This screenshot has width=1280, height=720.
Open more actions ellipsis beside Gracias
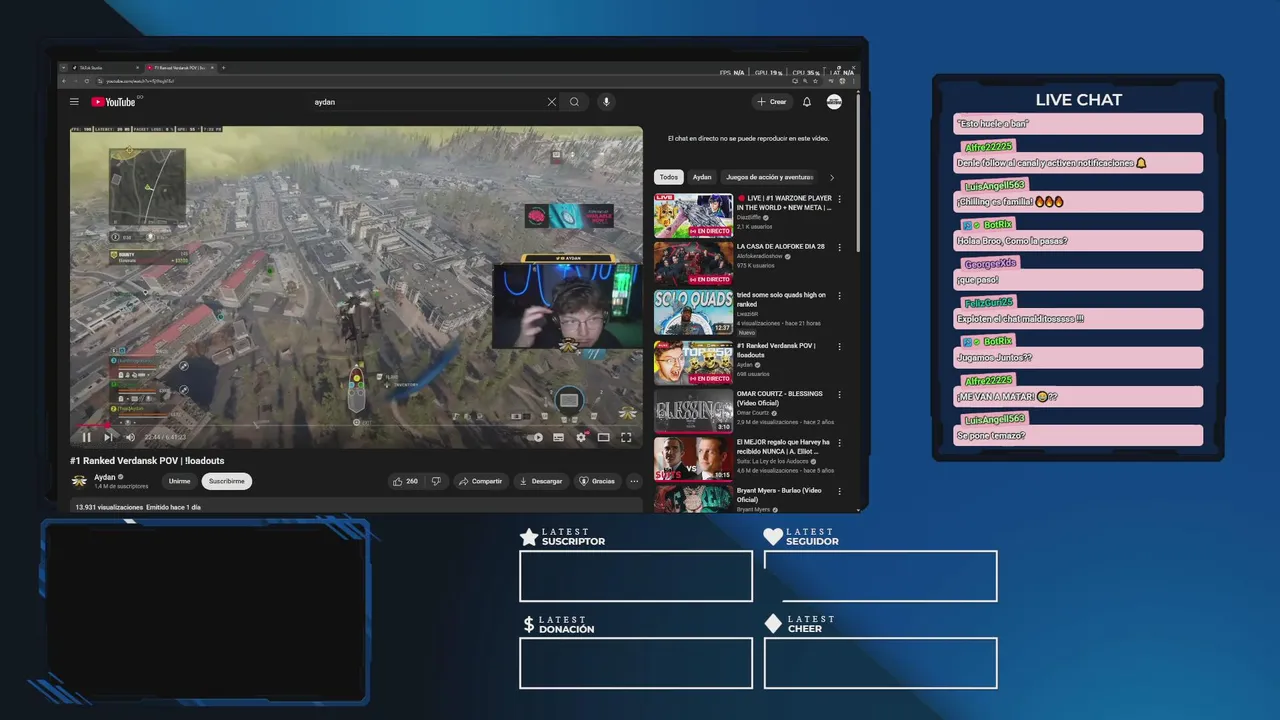tap(634, 481)
